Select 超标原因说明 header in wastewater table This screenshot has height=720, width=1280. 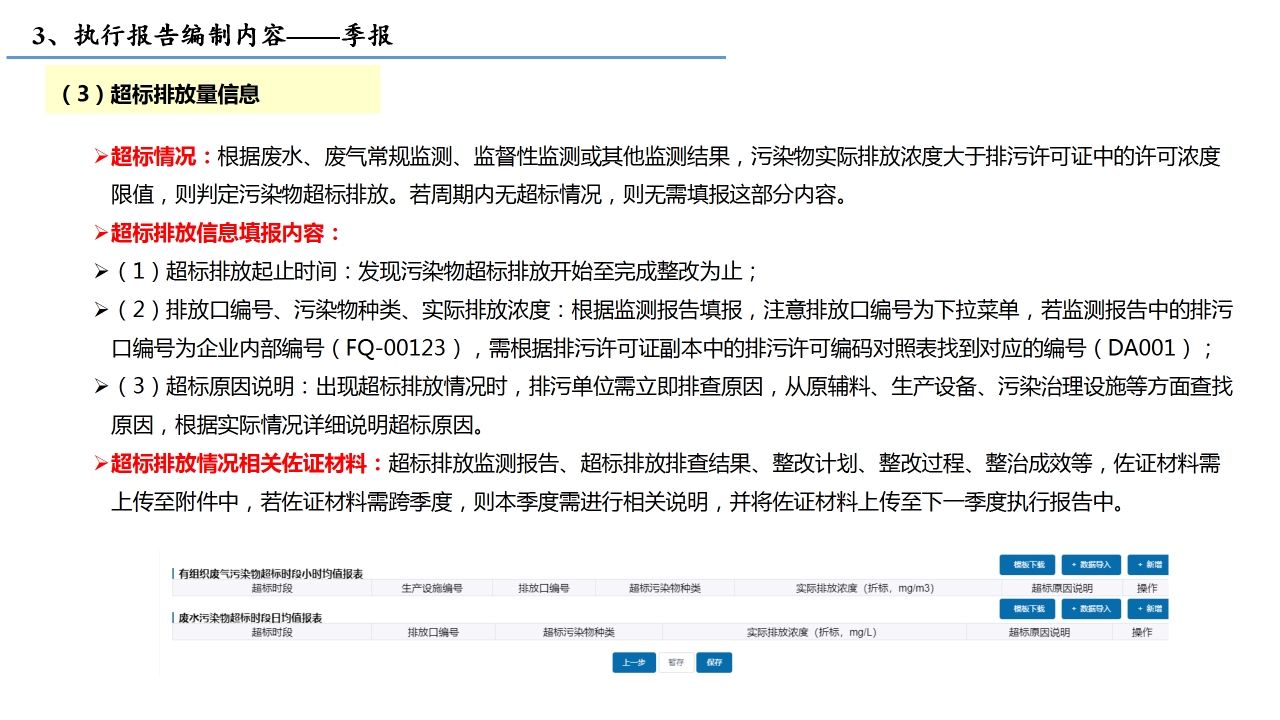(x=1038, y=632)
